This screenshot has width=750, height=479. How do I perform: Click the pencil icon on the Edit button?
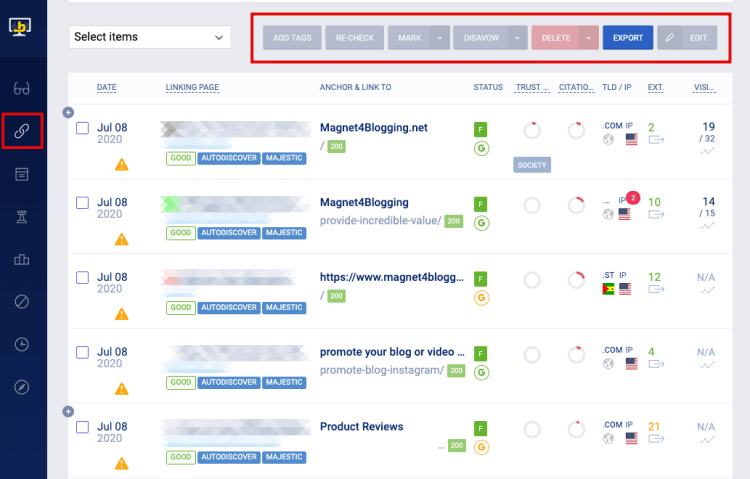(670, 37)
